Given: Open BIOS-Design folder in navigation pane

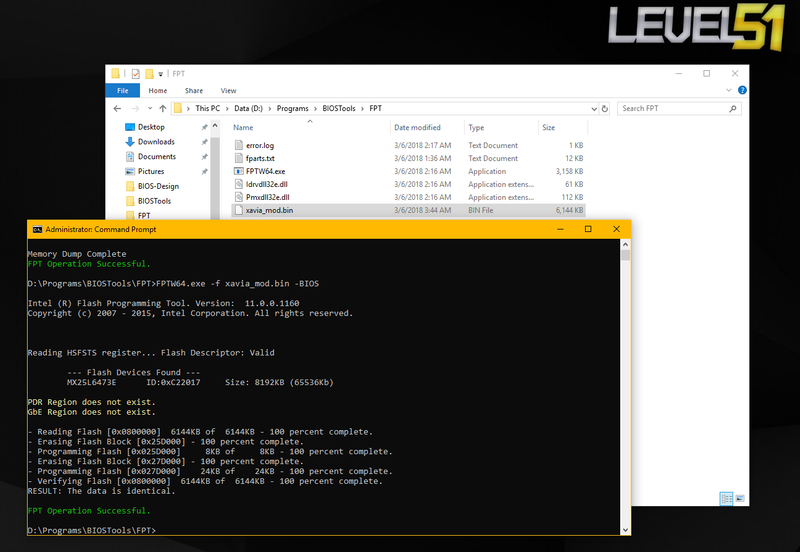Looking at the screenshot, I should point(158,186).
